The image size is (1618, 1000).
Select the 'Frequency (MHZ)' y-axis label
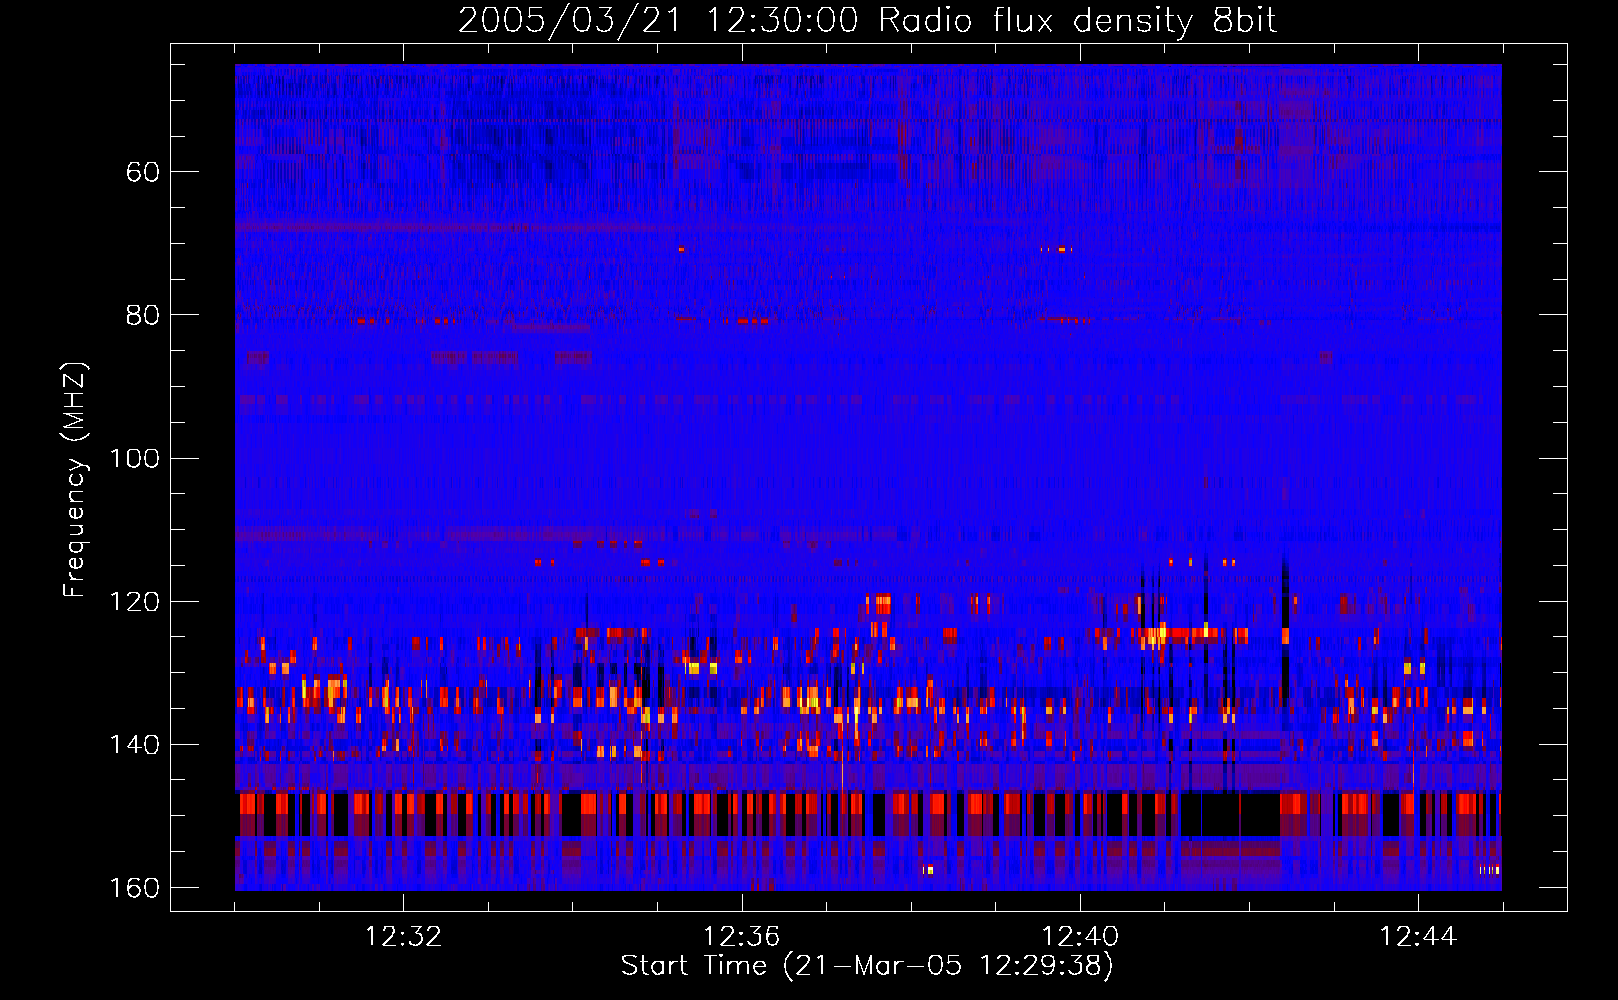coord(75,480)
